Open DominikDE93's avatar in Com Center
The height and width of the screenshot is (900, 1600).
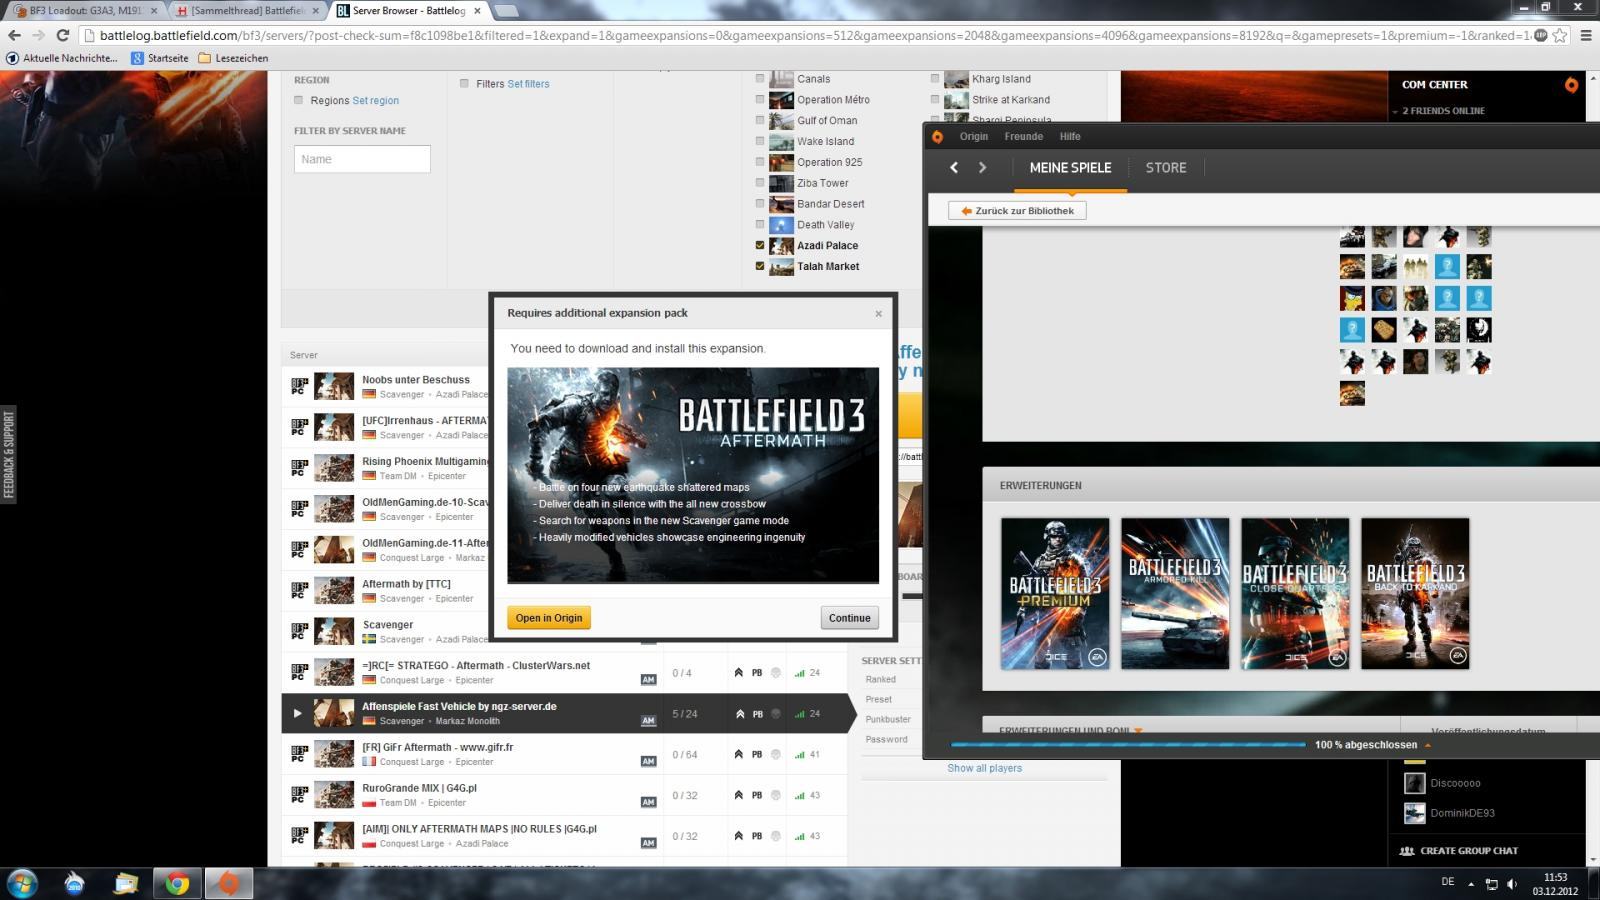1414,813
